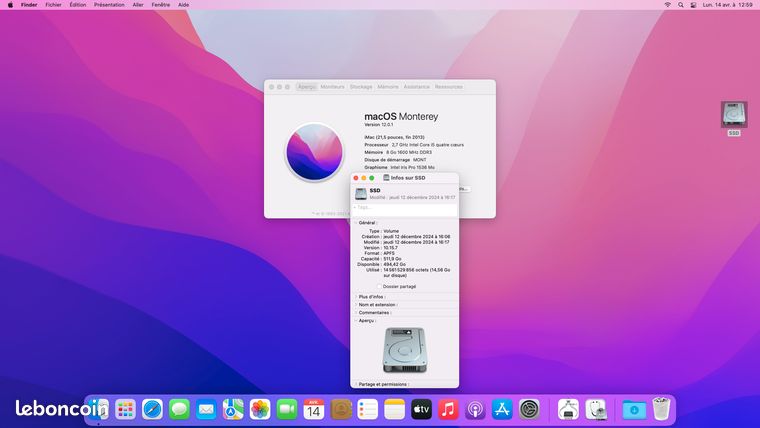This screenshot has width=760, height=428.
Task: Open the Fichier menu
Action: point(53,5)
